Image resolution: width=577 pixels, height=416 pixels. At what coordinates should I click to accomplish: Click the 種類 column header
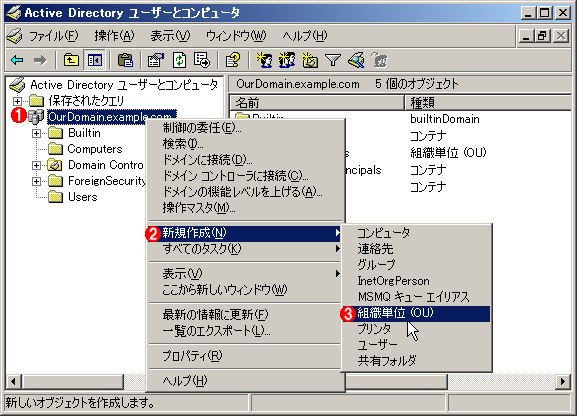click(488, 102)
